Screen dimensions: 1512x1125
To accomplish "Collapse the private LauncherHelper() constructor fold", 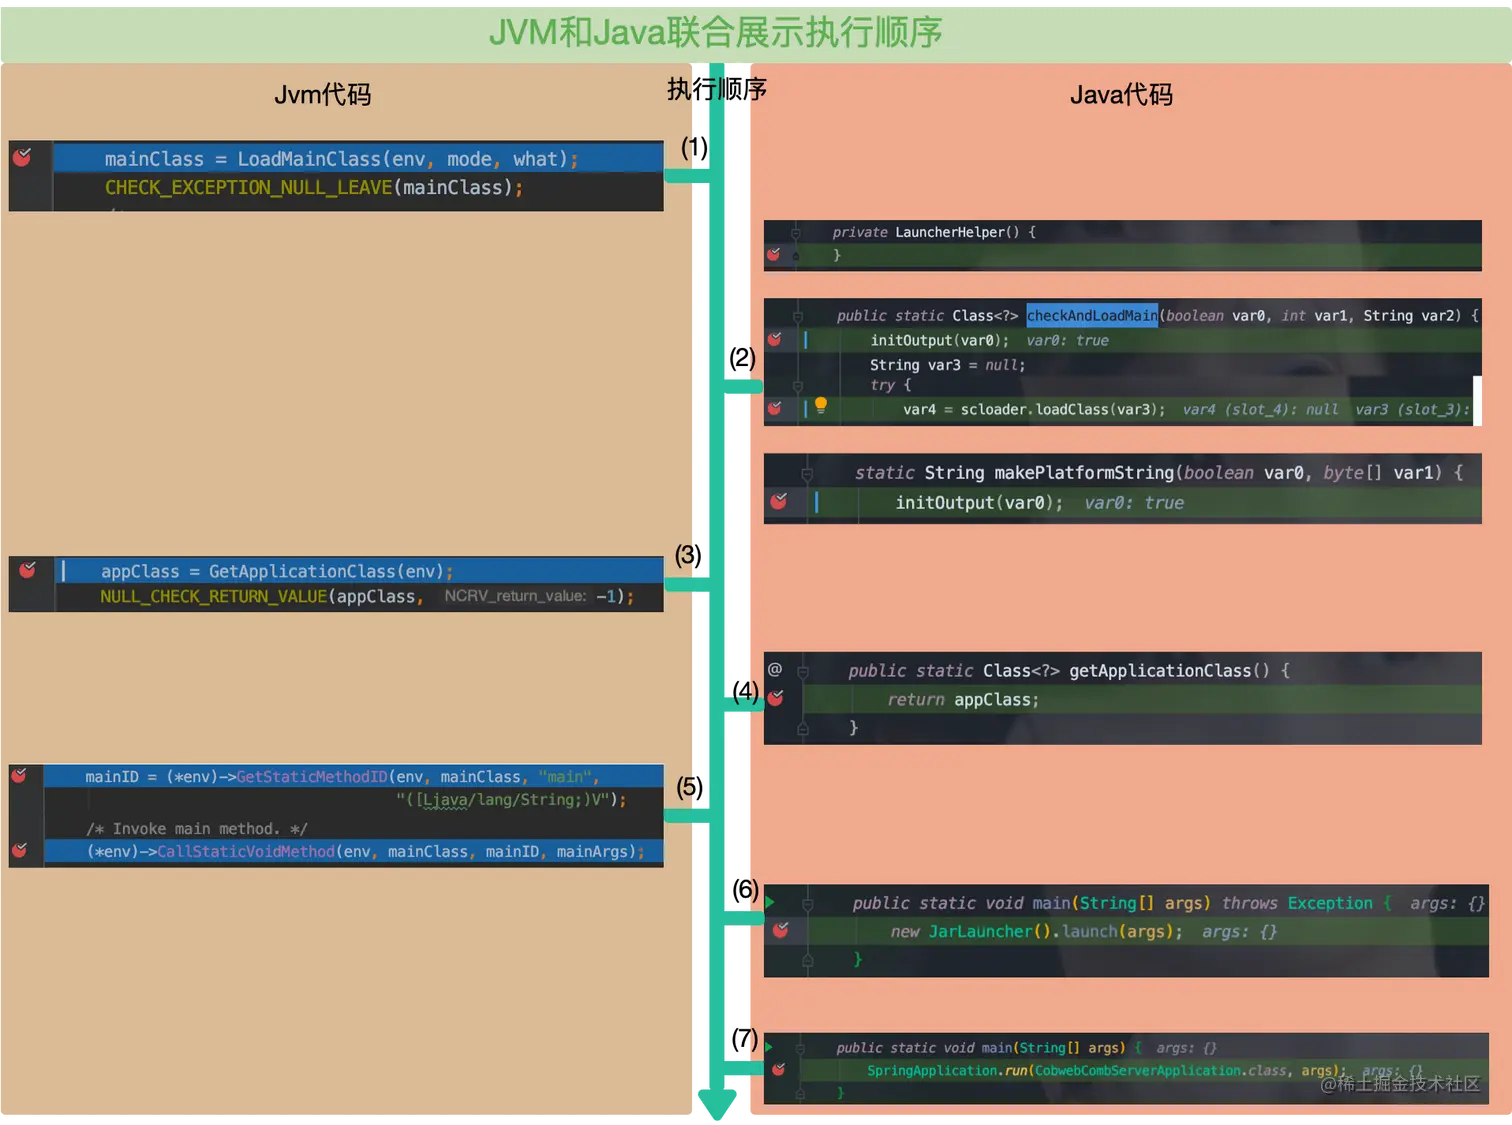I will (x=796, y=233).
